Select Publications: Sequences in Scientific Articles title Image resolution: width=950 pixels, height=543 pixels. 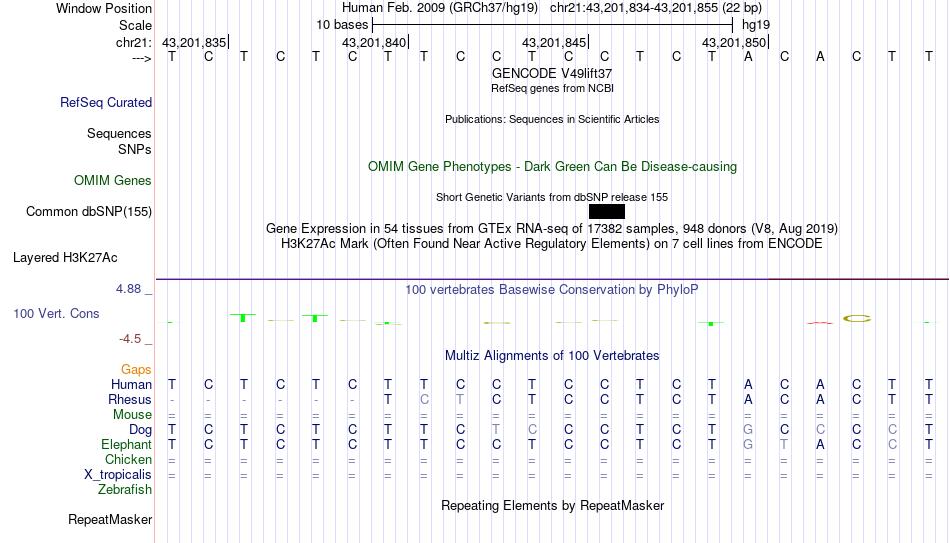(552, 119)
